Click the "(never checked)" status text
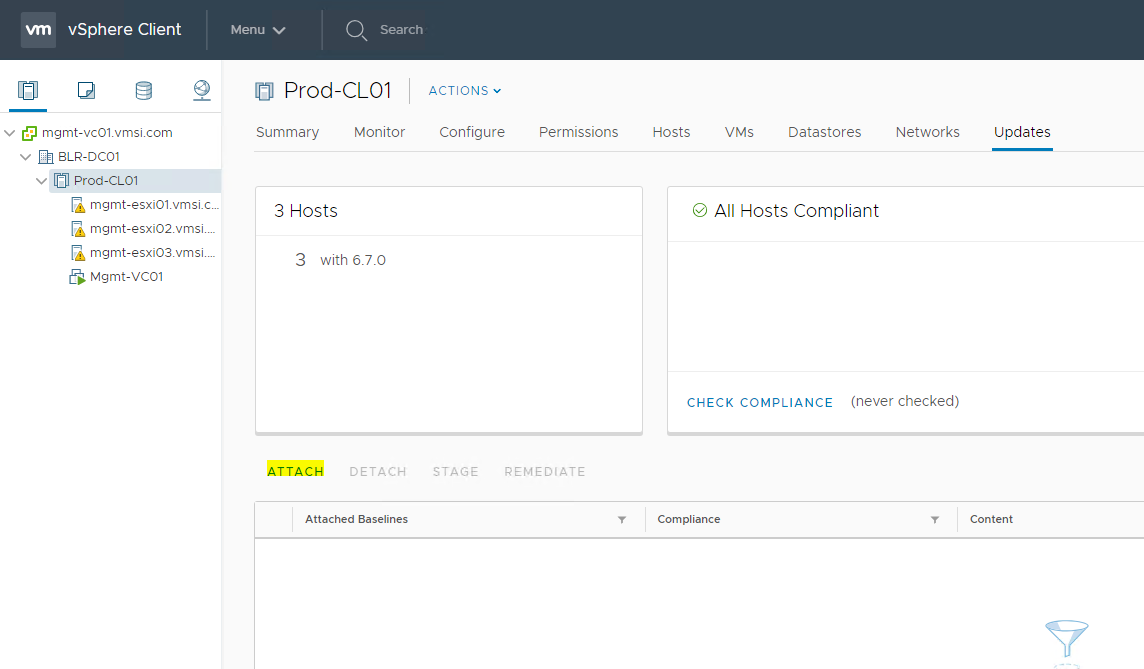Image resolution: width=1144 pixels, height=669 pixels. 905,401
